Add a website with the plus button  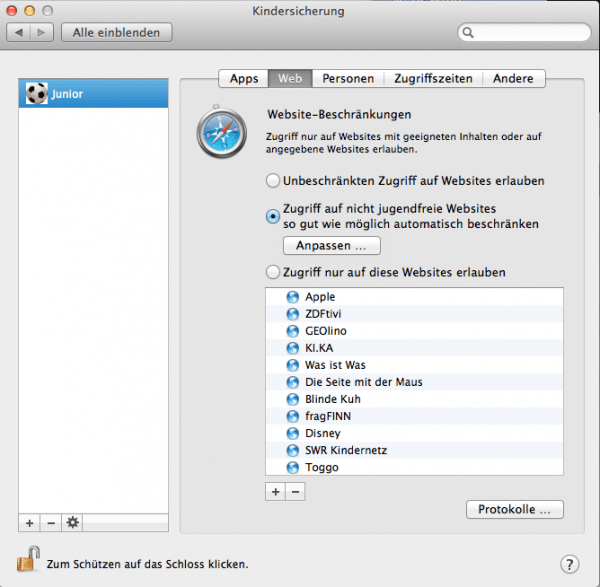276,492
